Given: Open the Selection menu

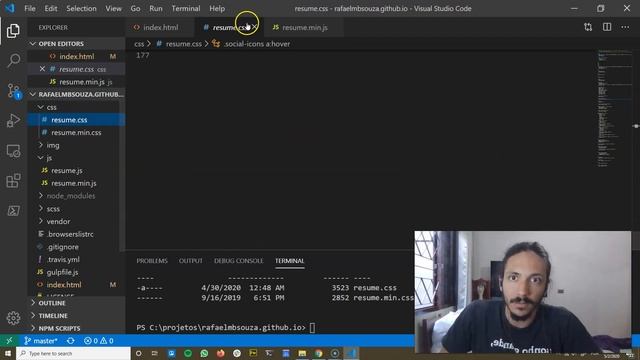Looking at the screenshot, I should click(81, 8).
